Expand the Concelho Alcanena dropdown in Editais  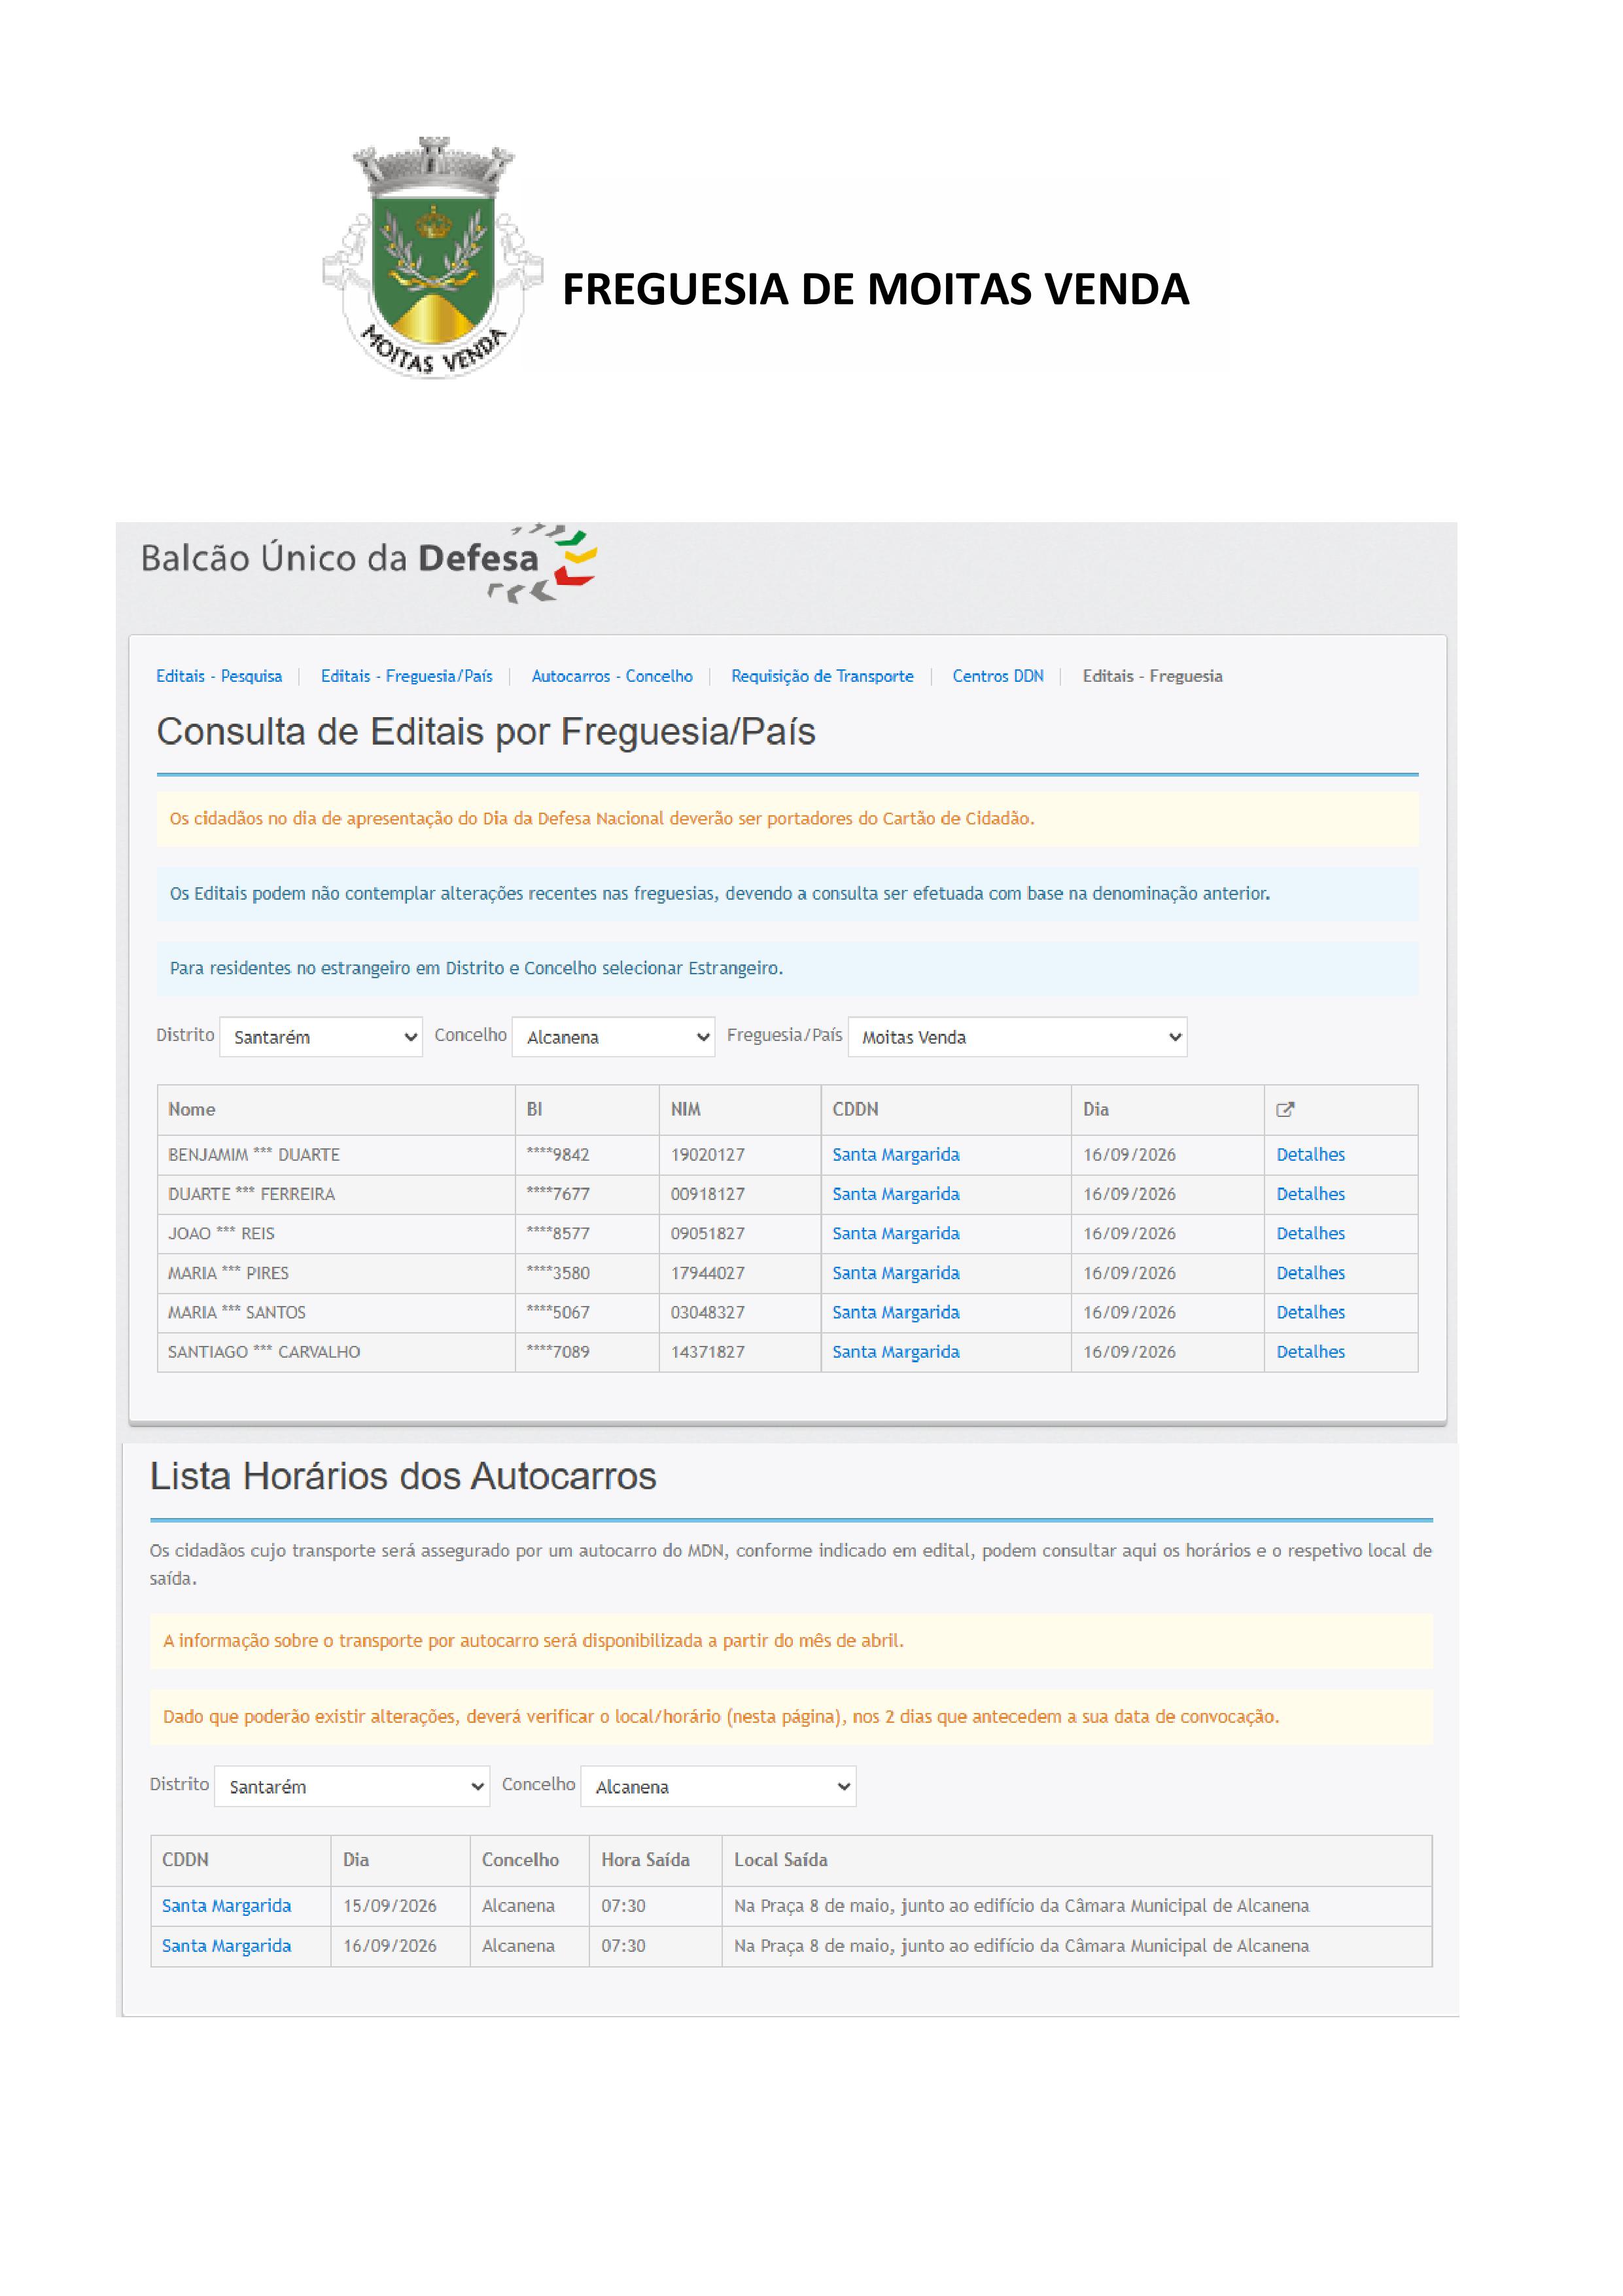(613, 1037)
